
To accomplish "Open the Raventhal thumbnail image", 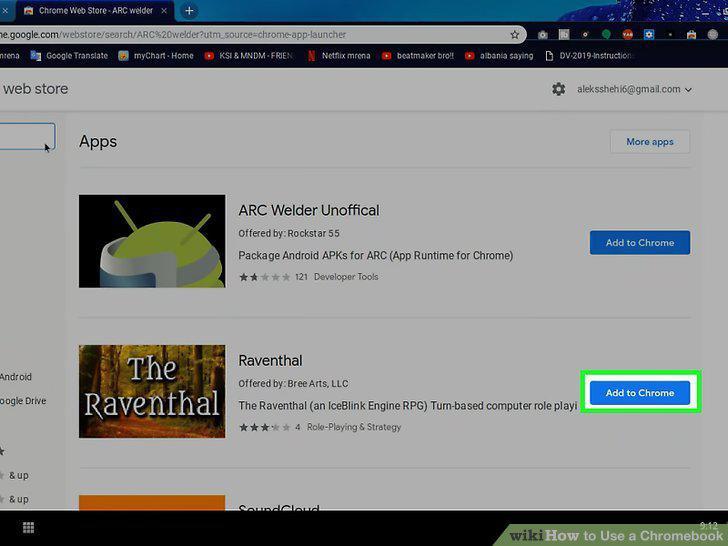I will point(152,391).
